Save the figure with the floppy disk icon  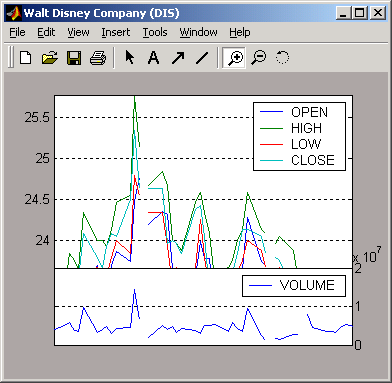pos(74,58)
